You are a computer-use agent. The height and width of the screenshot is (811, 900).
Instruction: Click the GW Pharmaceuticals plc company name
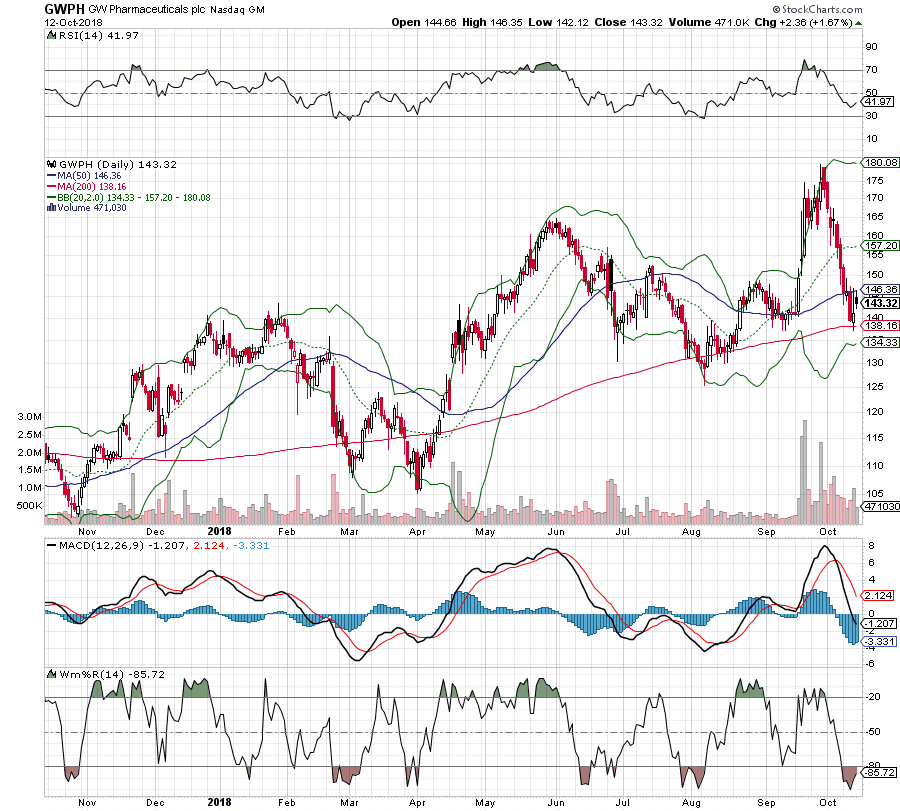148,10
